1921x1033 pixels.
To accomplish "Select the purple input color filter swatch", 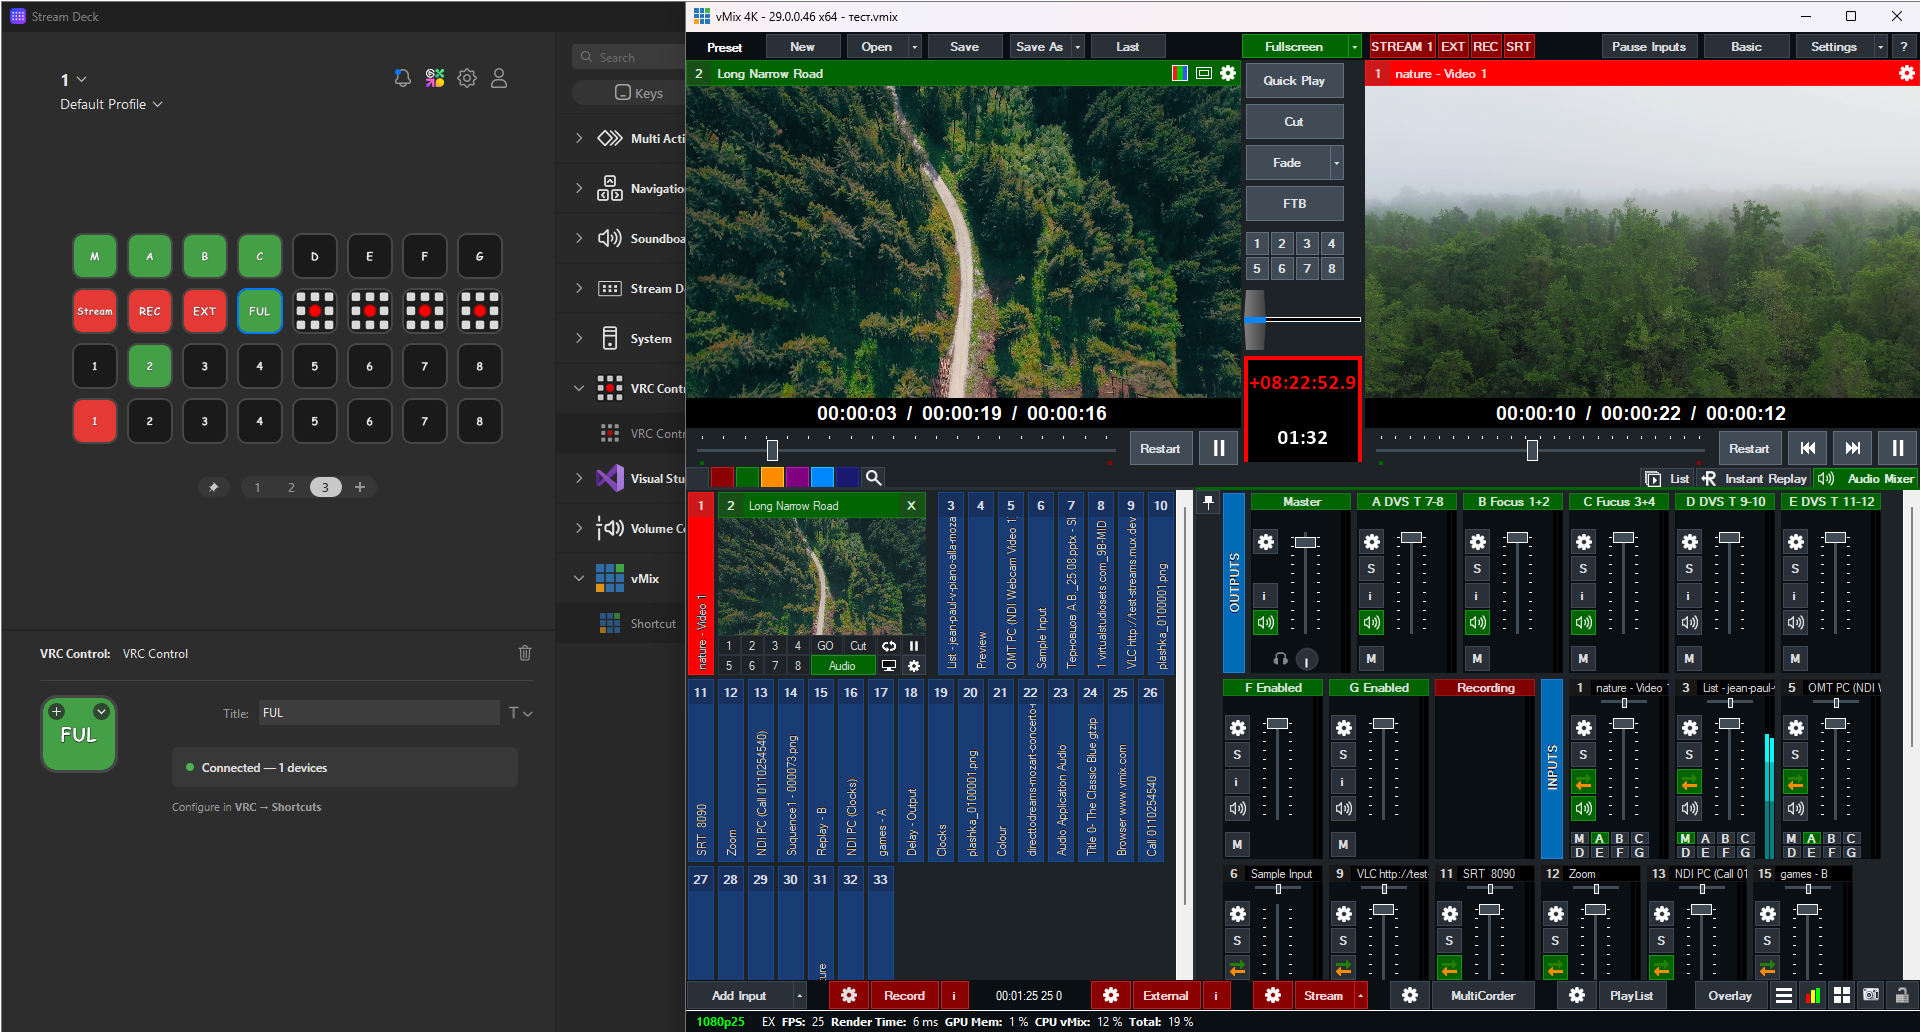I will pyautogui.click(x=797, y=478).
